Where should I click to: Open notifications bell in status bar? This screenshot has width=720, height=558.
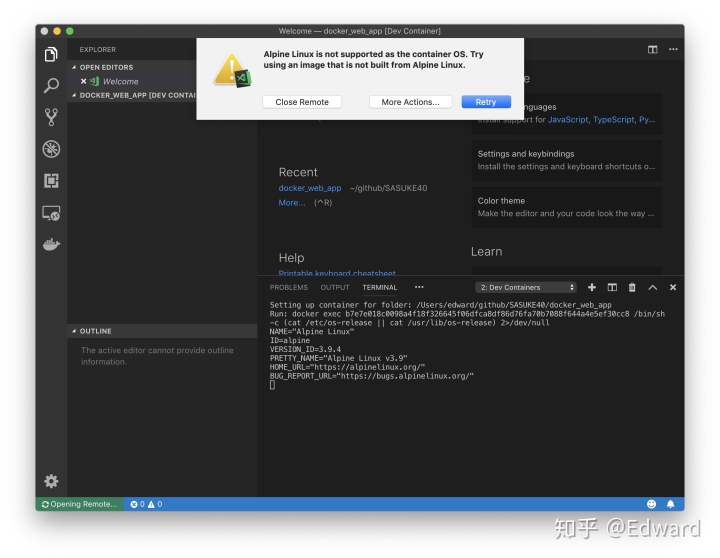pos(670,504)
